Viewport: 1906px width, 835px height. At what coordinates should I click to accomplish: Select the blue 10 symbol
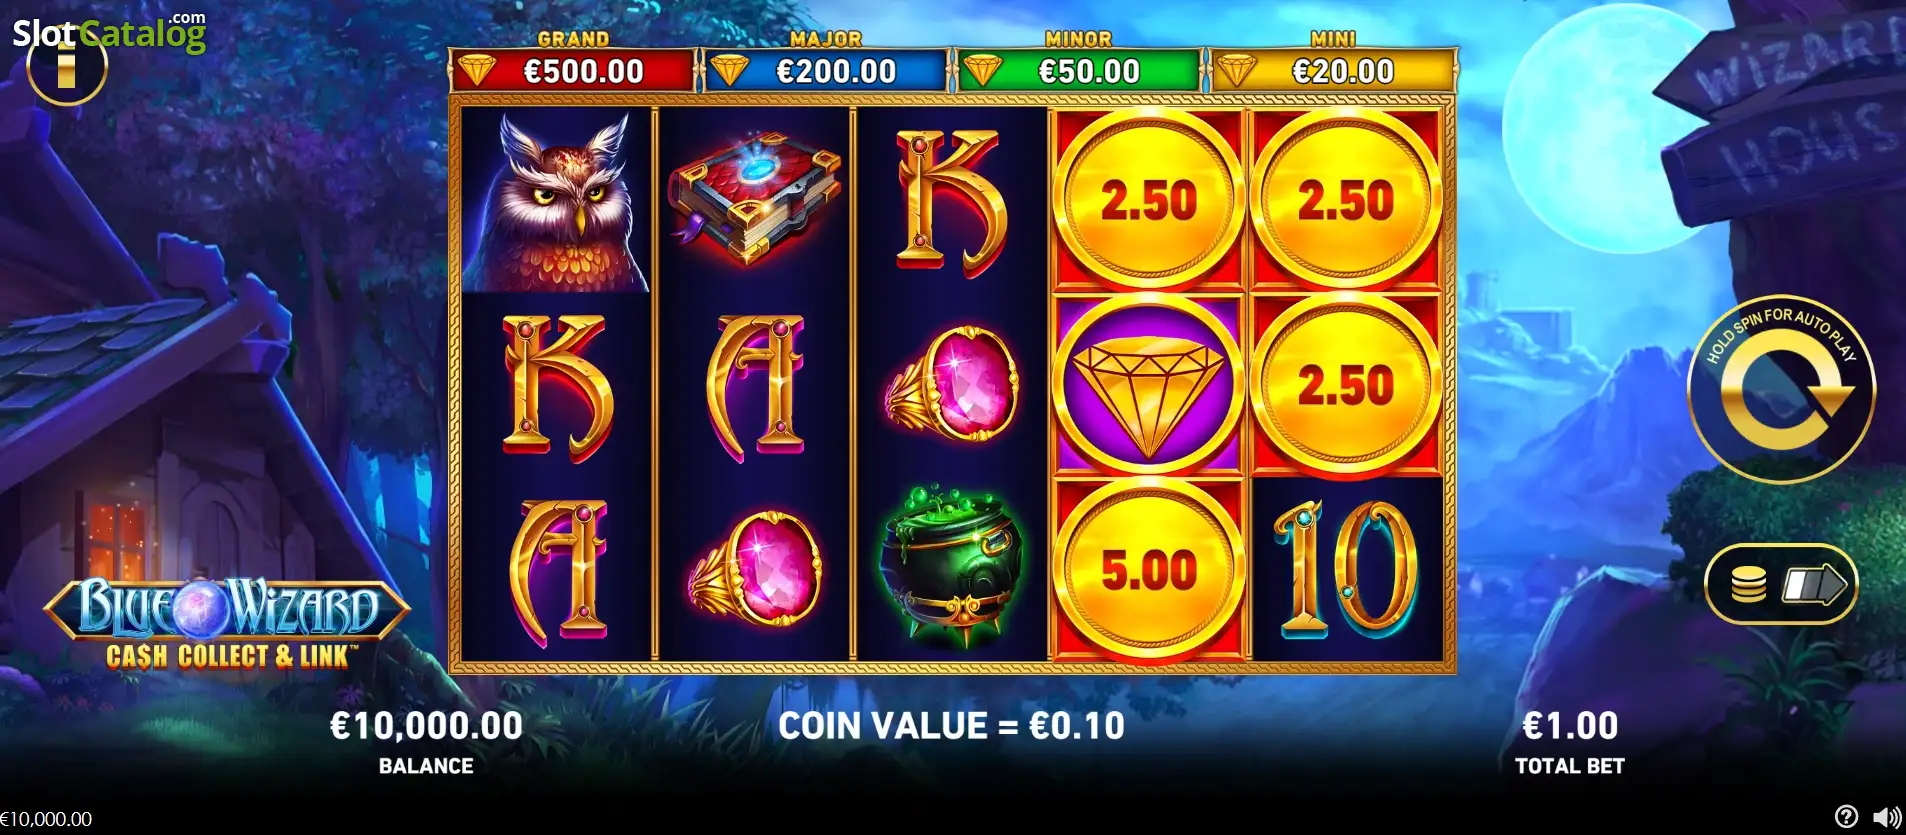pyautogui.click(x=1345, y=568)
